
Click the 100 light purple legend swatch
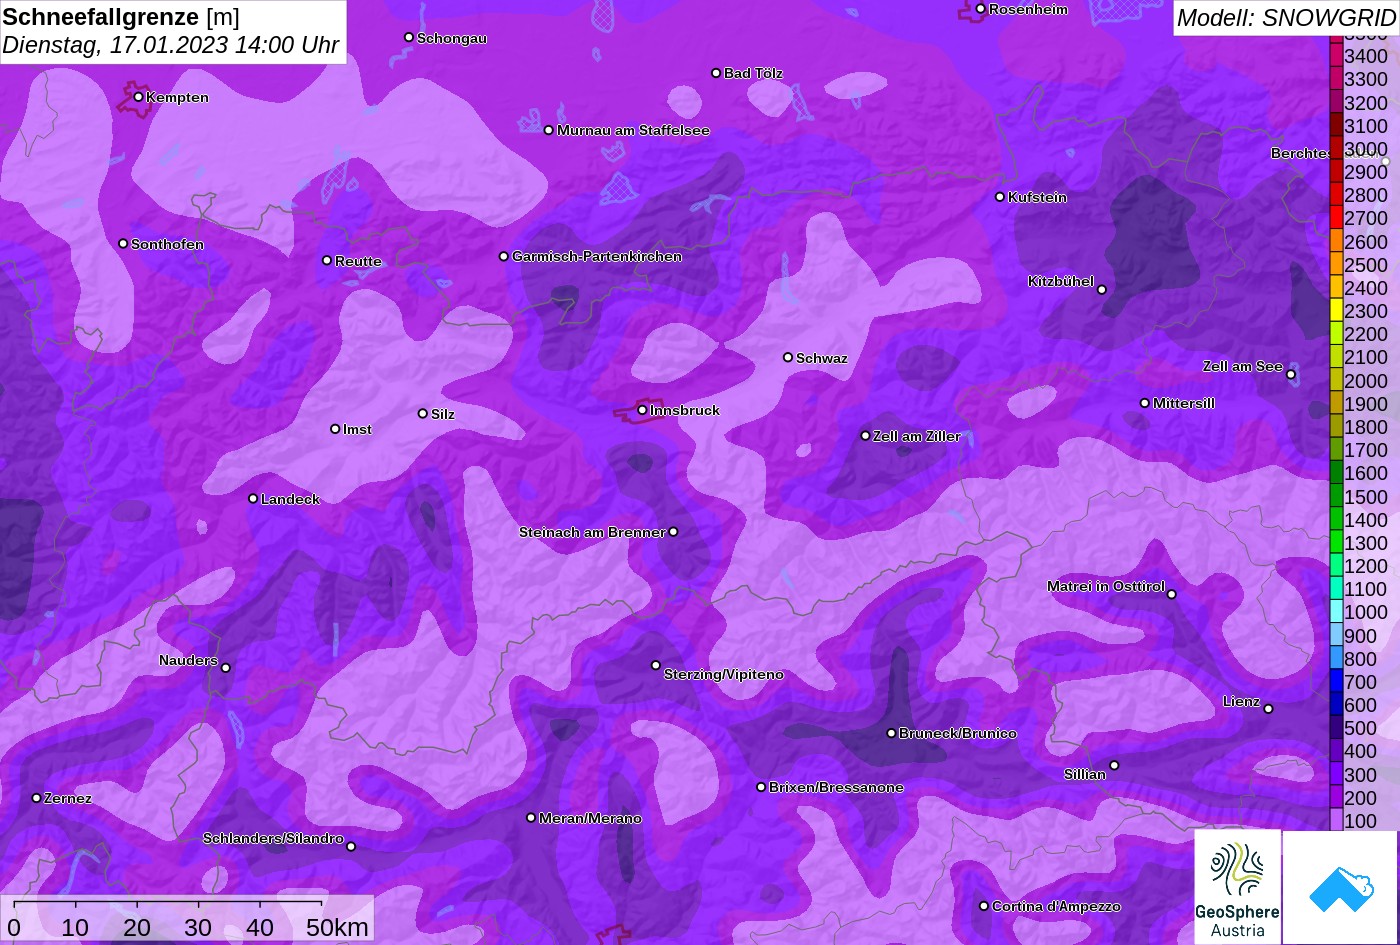coord(1336,820)
